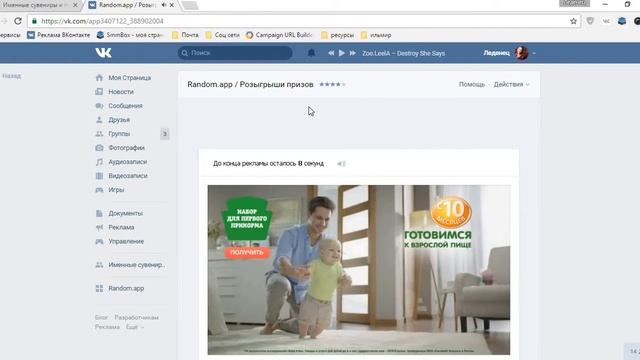Click the gamepad icon beside Игры
This screenshot has width=640, height=360.
(99, 190)
